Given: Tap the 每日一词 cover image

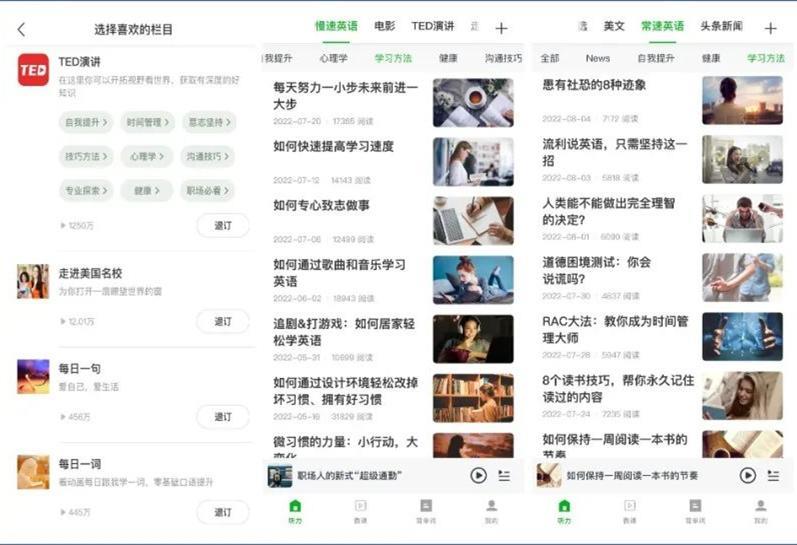Looking at the screenshot, I should pos(33,472).
